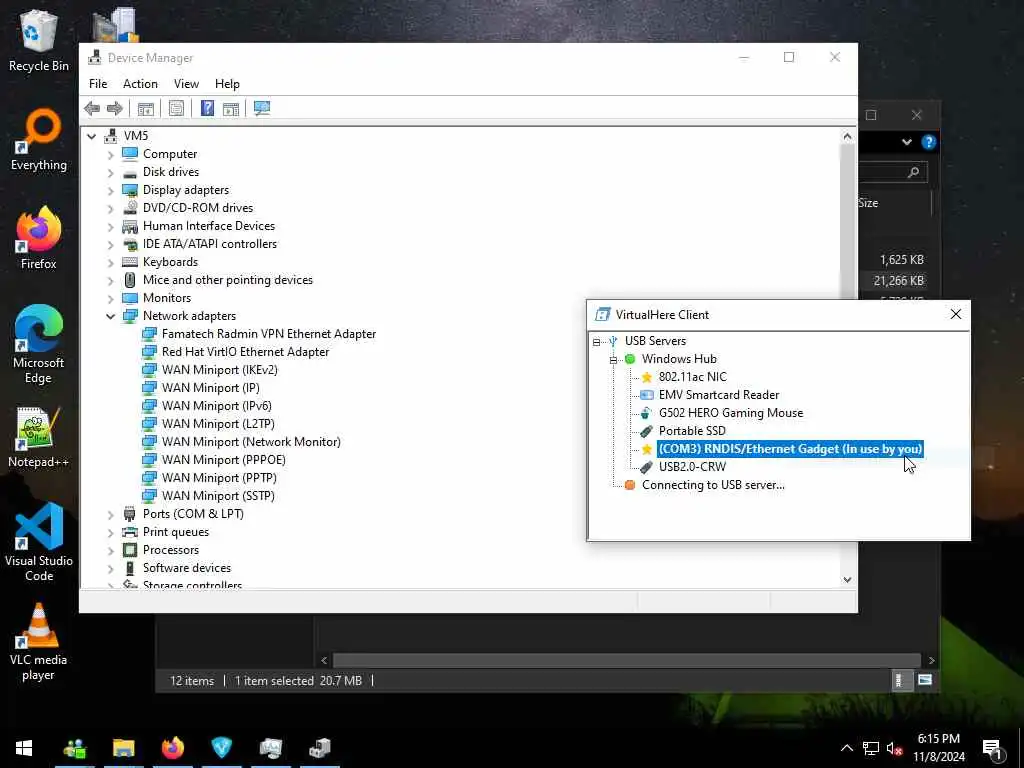Click Scan for hardware changes monitor icon
This screenshot has height=768, width=1024.
click(x=262, y=108)
